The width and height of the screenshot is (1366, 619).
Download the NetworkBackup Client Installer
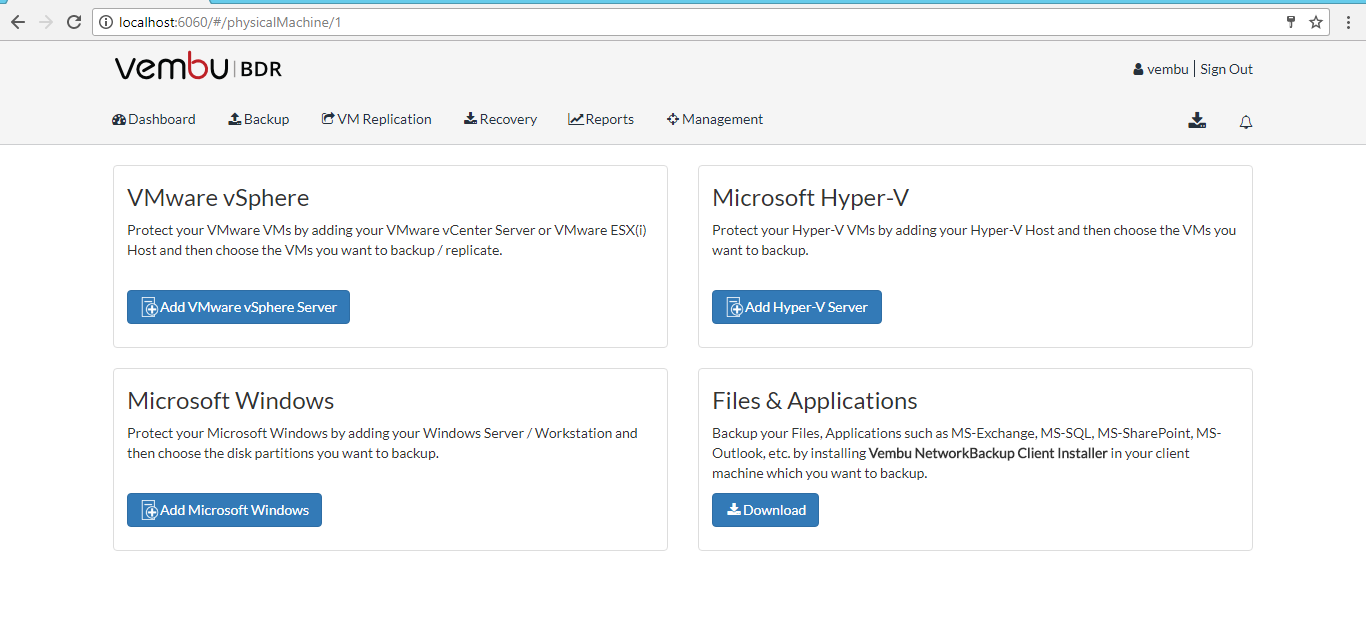point(765,510)
